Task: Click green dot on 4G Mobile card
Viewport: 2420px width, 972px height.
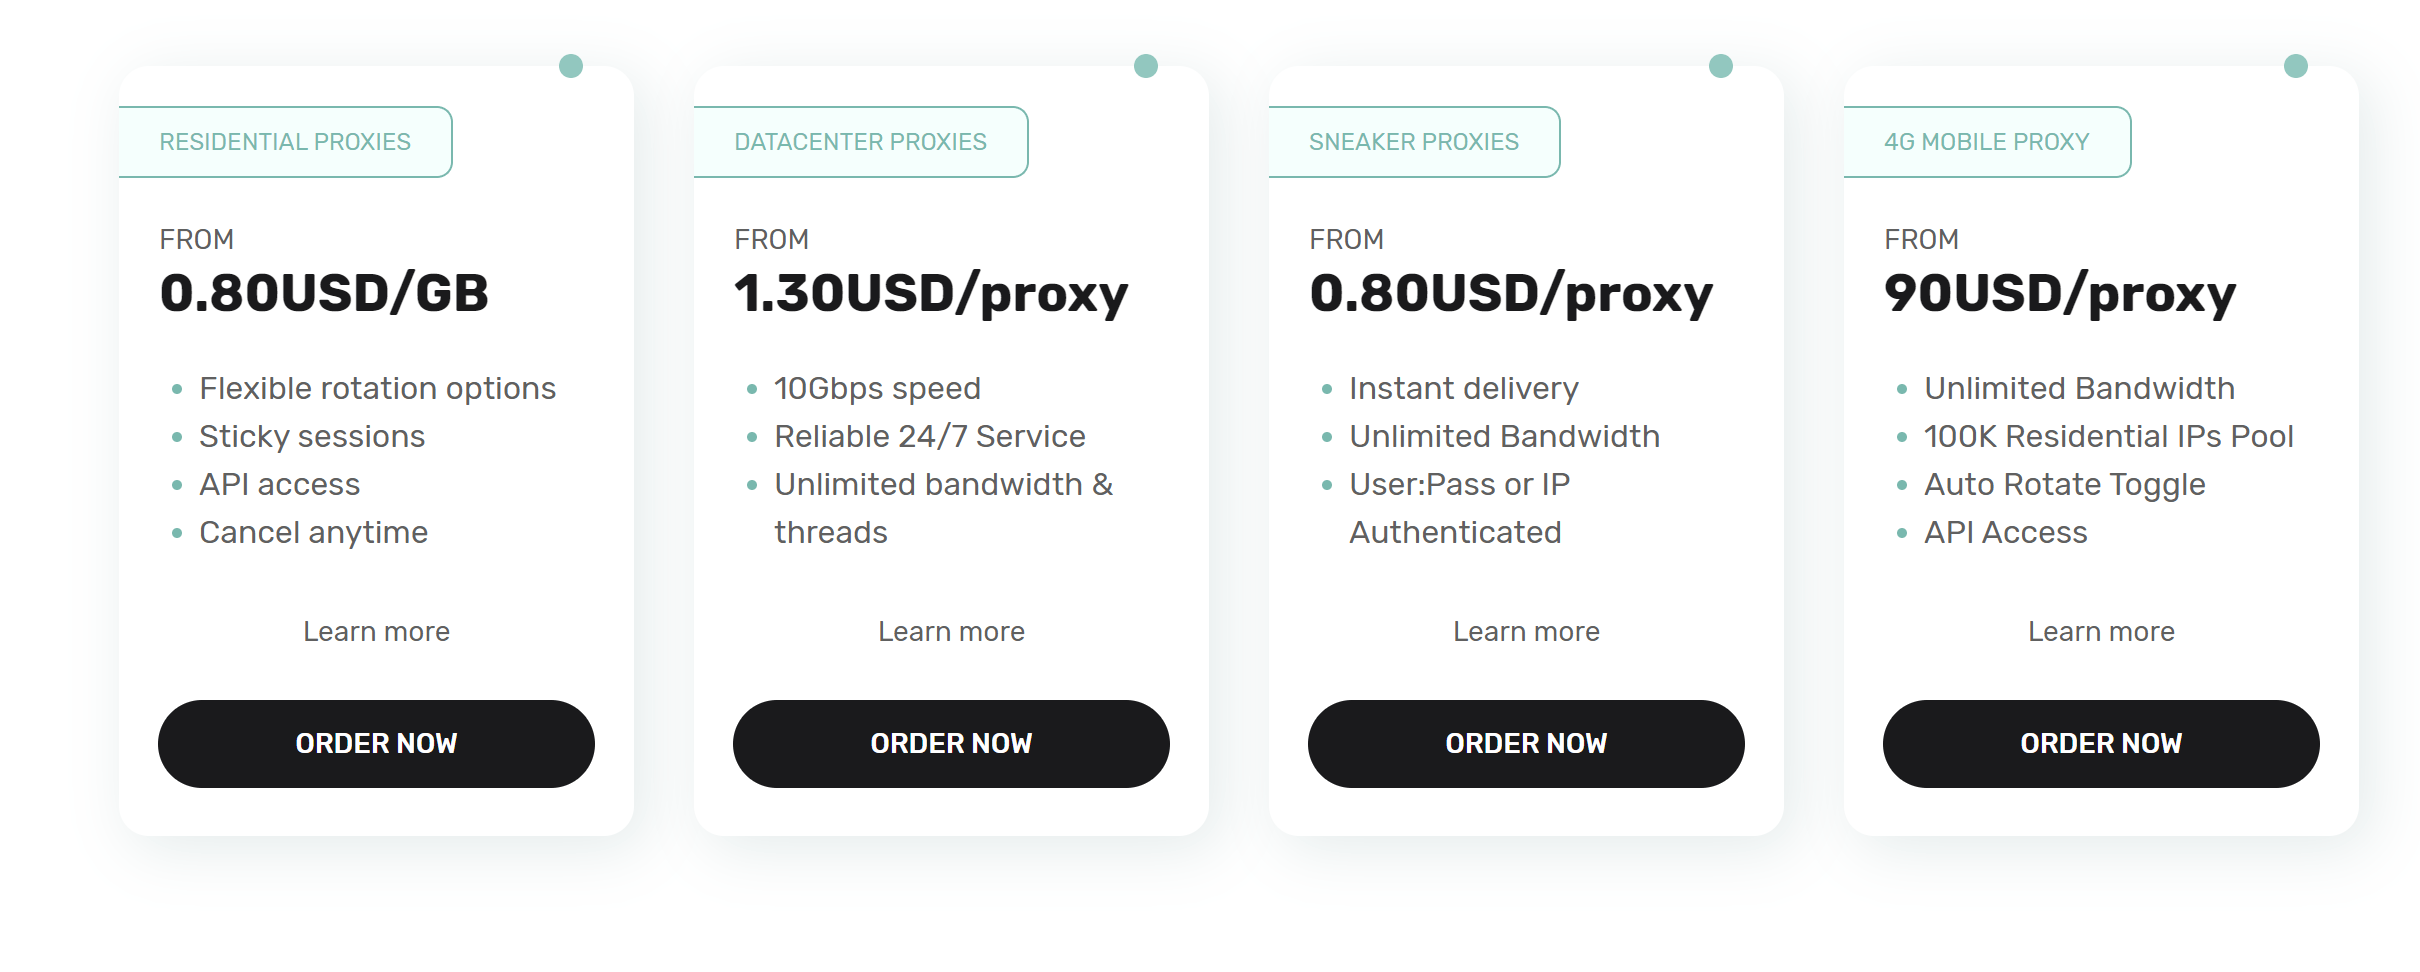Action: pyautogui.click(x=2296, y=66)
